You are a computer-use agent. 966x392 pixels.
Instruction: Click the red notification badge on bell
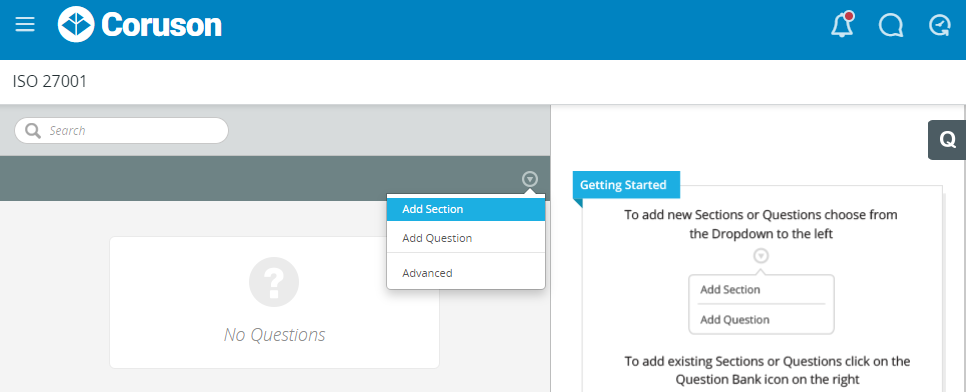click(850, 16)
